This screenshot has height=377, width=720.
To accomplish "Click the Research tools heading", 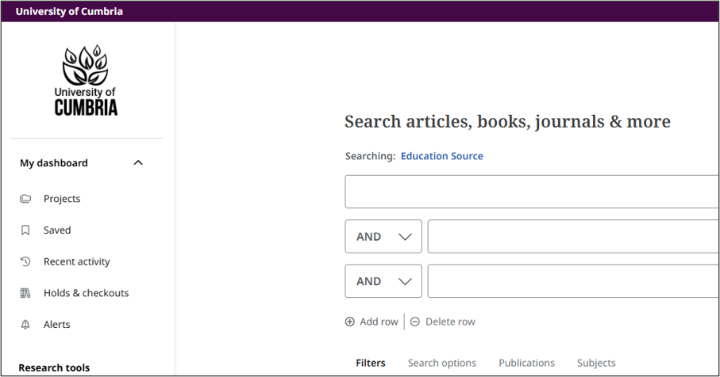I will [x=54, y=368].
